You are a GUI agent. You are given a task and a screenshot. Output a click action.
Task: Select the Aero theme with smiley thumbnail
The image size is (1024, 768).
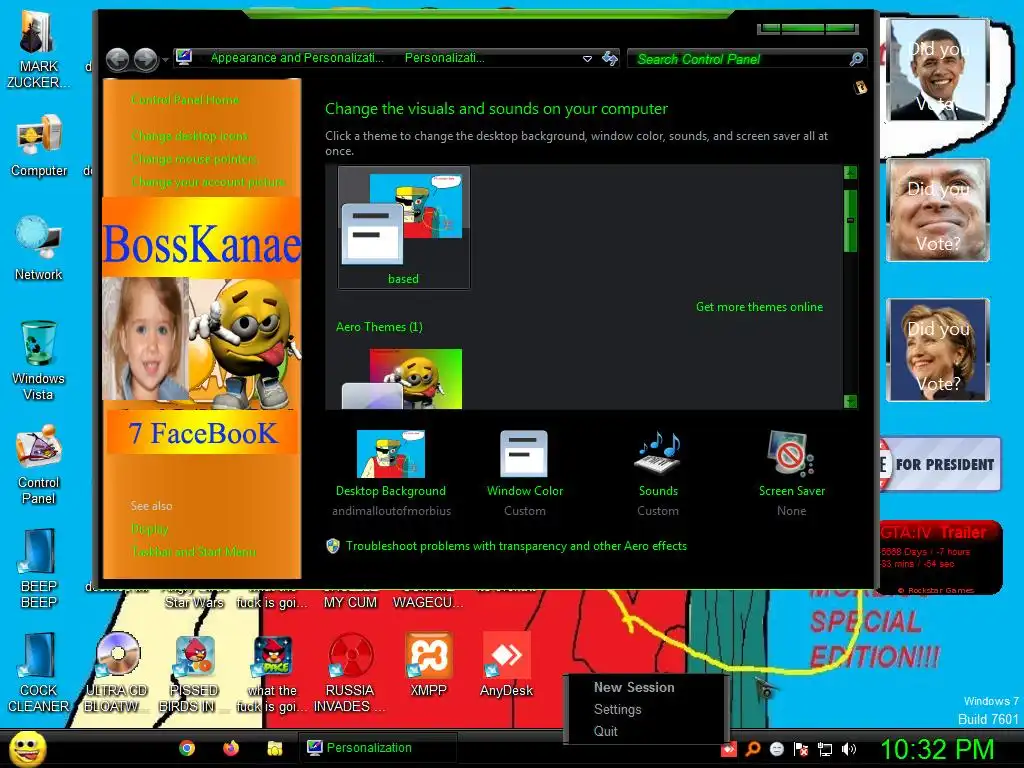pos(404,377)
